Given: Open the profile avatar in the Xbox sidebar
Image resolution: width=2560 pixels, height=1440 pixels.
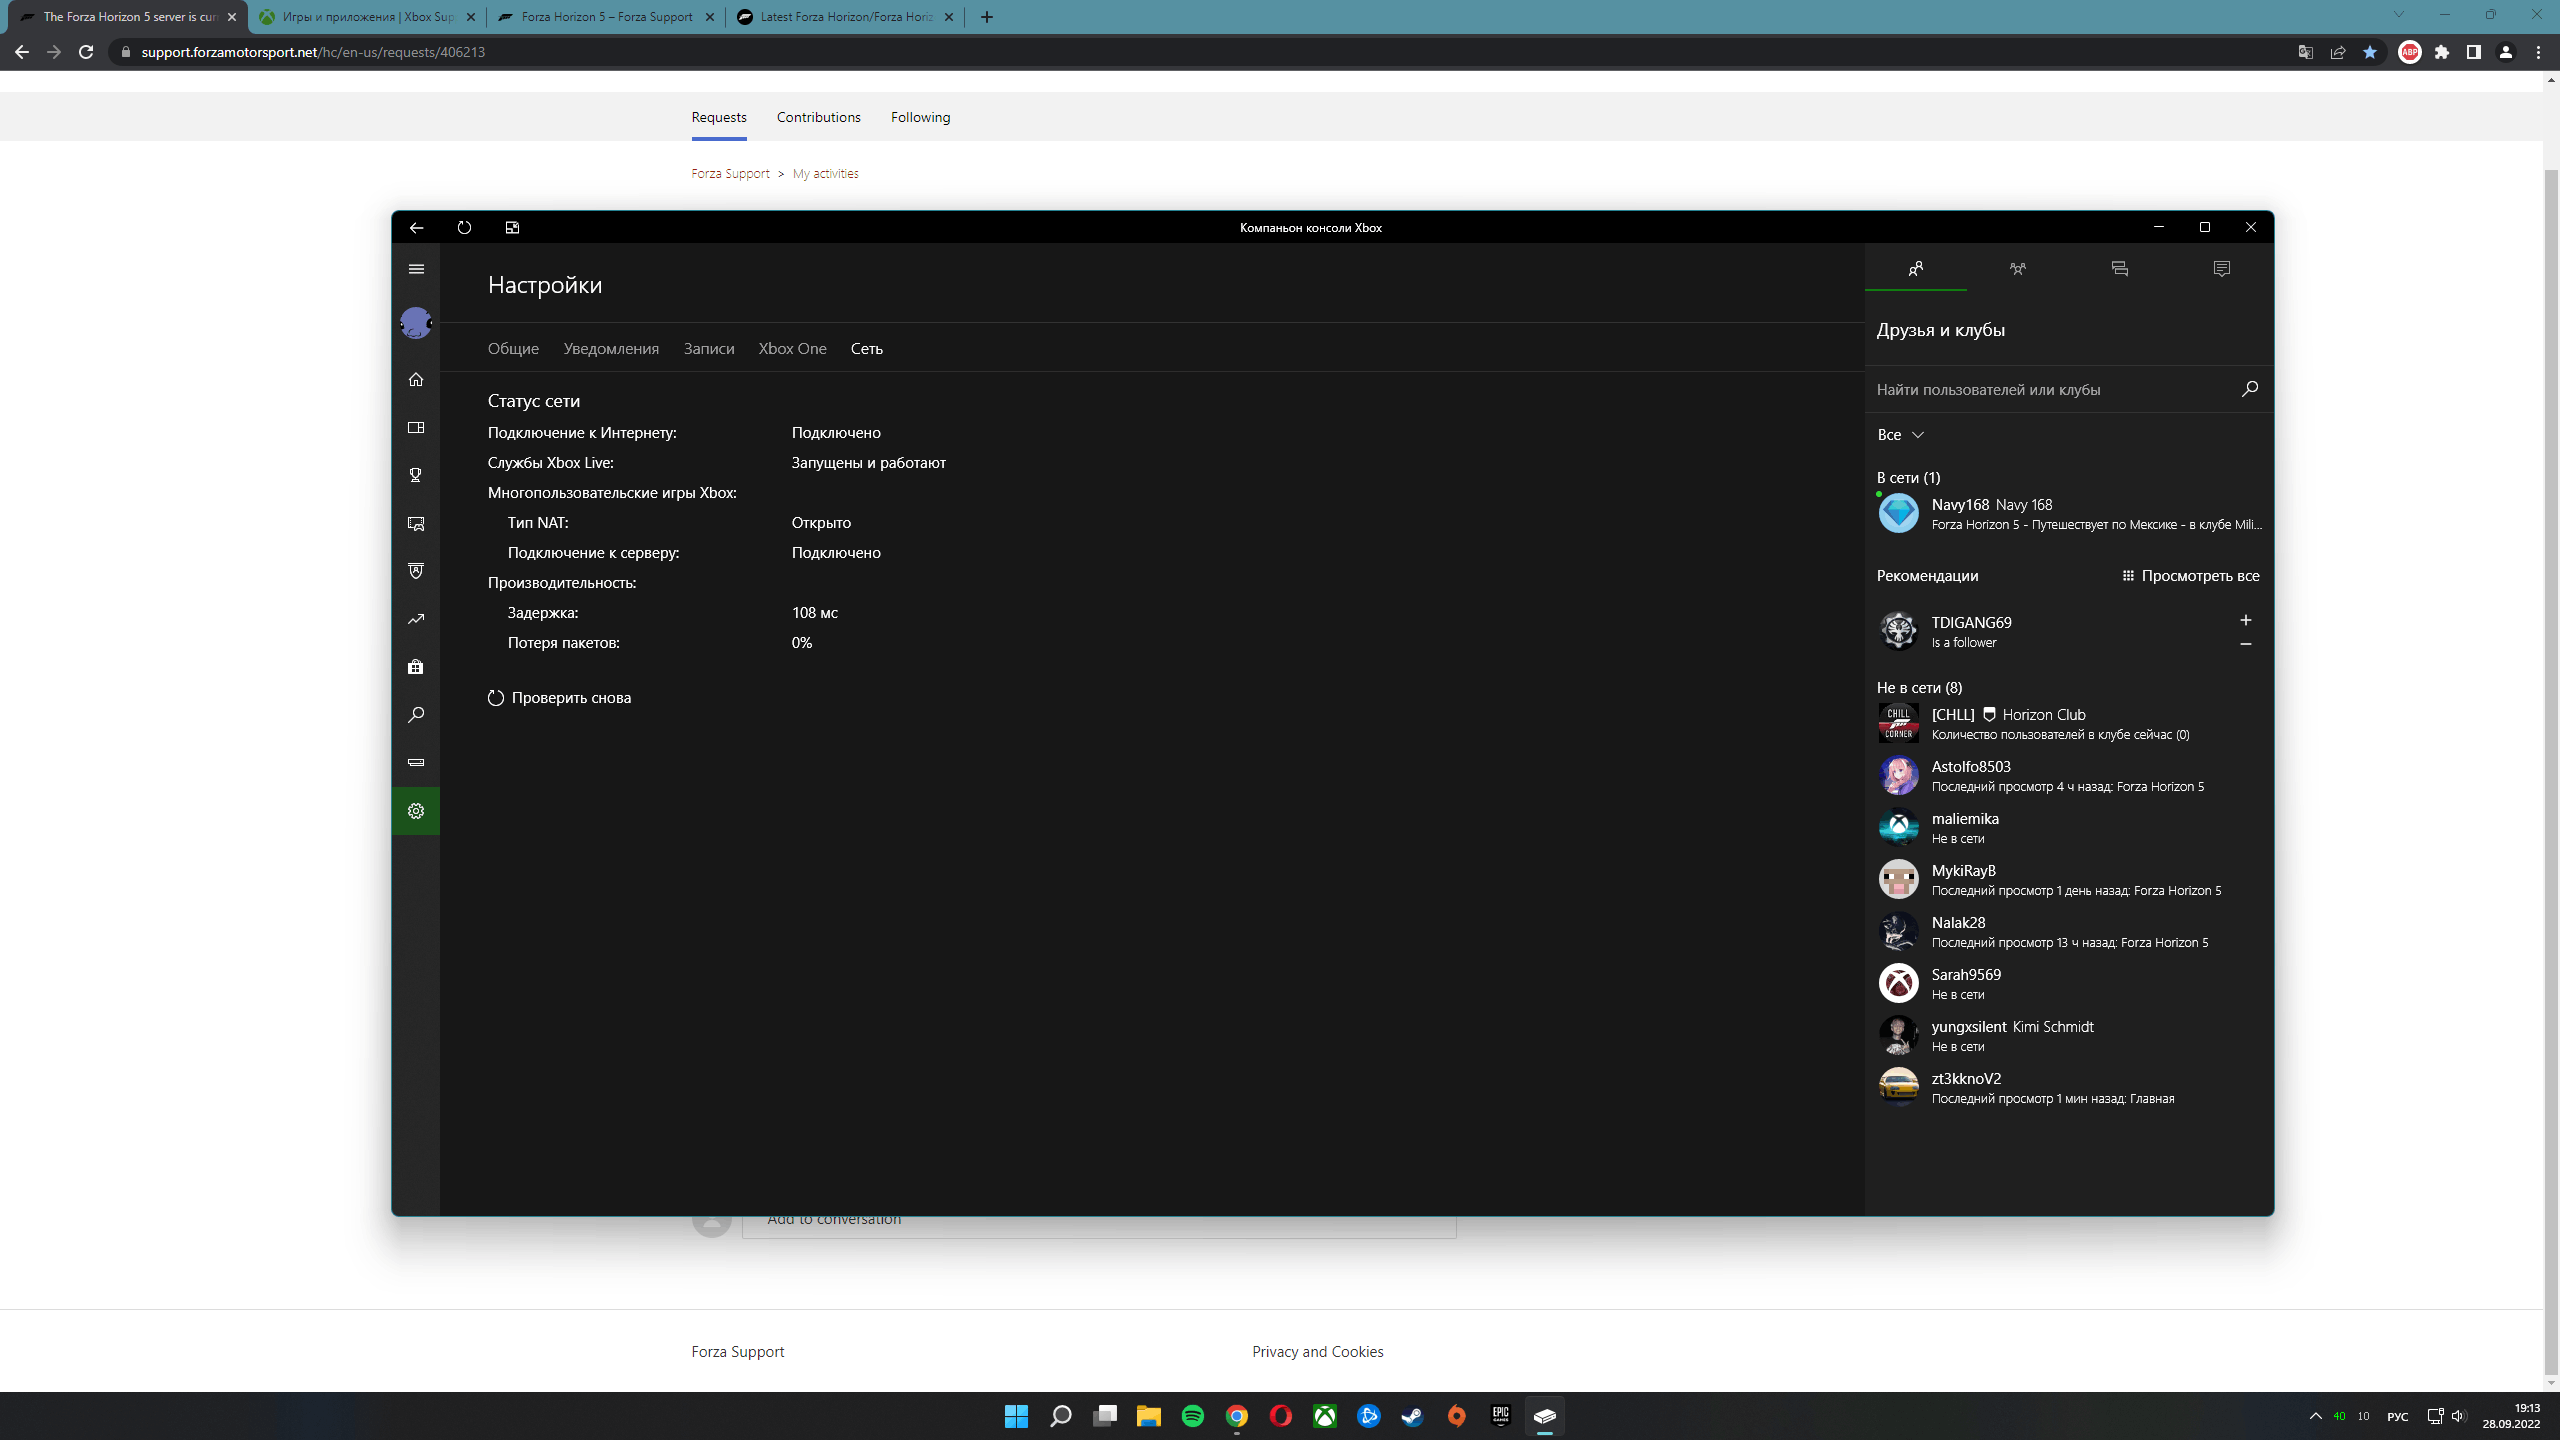Looking at the screenshot, I should click(416, 323).
